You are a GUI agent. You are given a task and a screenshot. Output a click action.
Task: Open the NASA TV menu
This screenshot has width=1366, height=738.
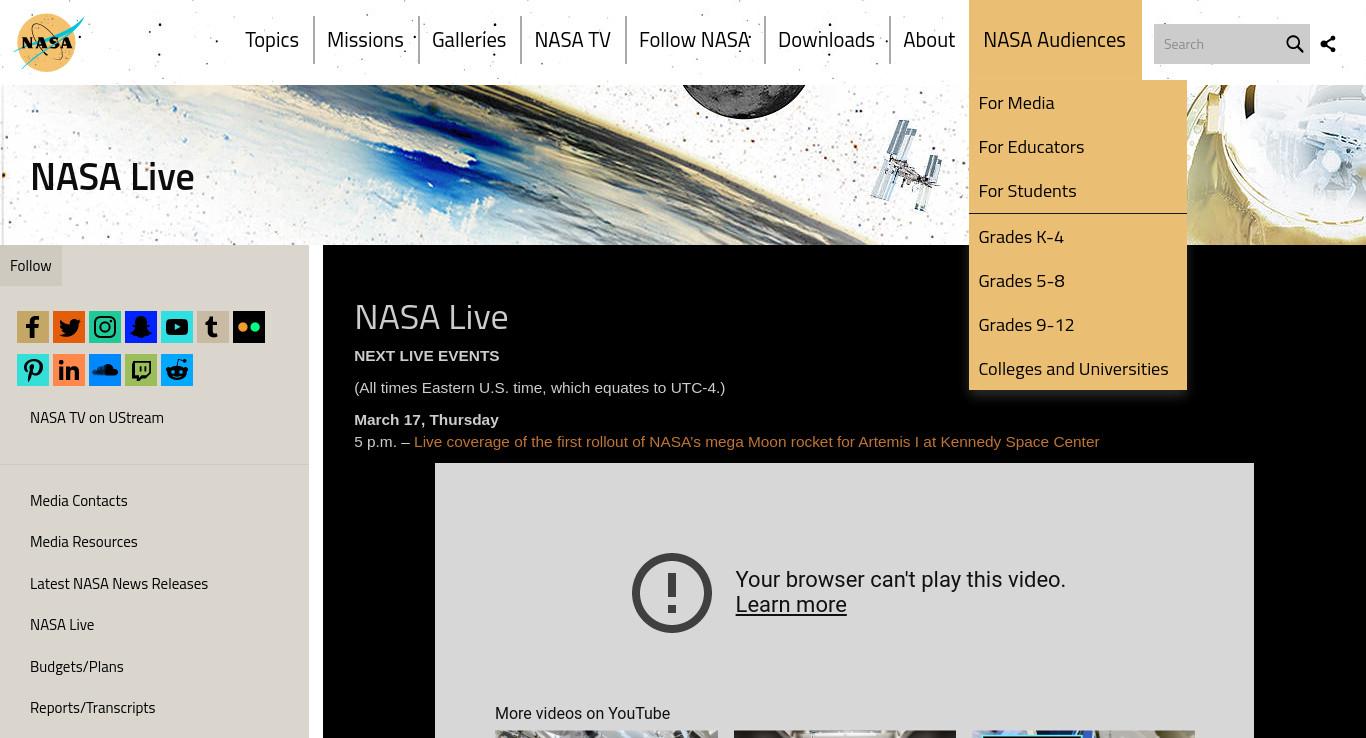pos(572,40)
